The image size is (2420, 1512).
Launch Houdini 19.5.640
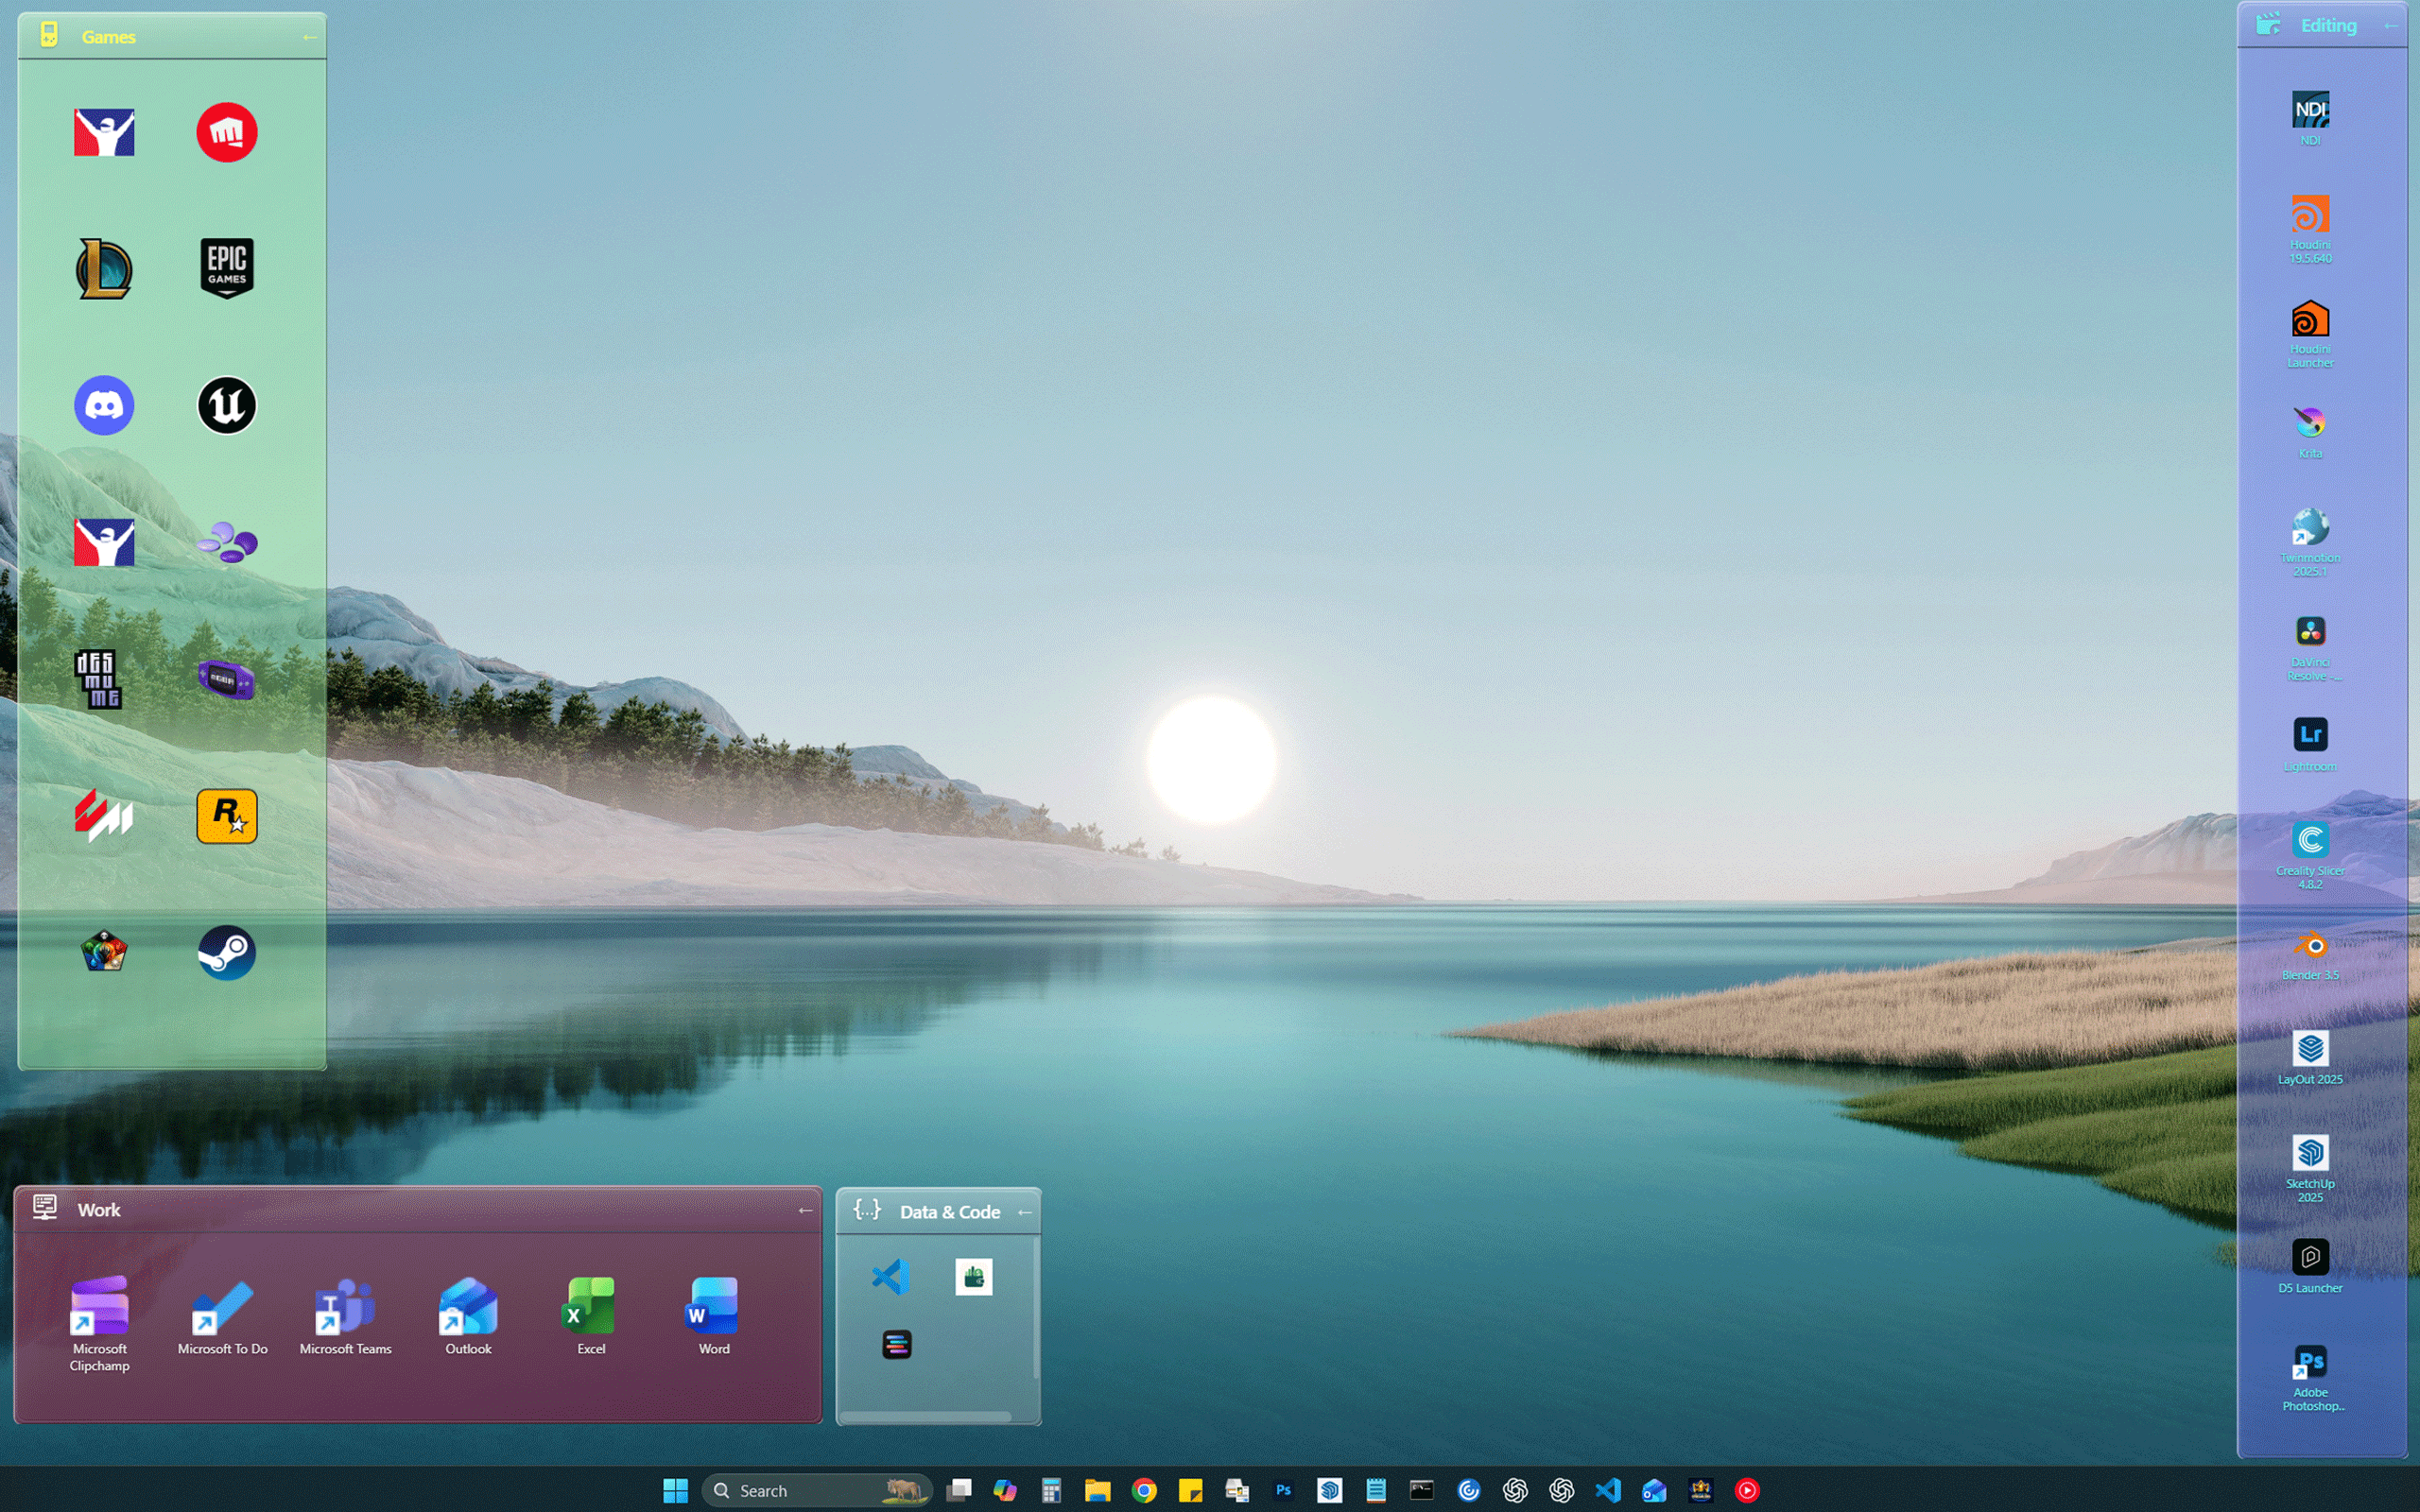(2310, 229)
